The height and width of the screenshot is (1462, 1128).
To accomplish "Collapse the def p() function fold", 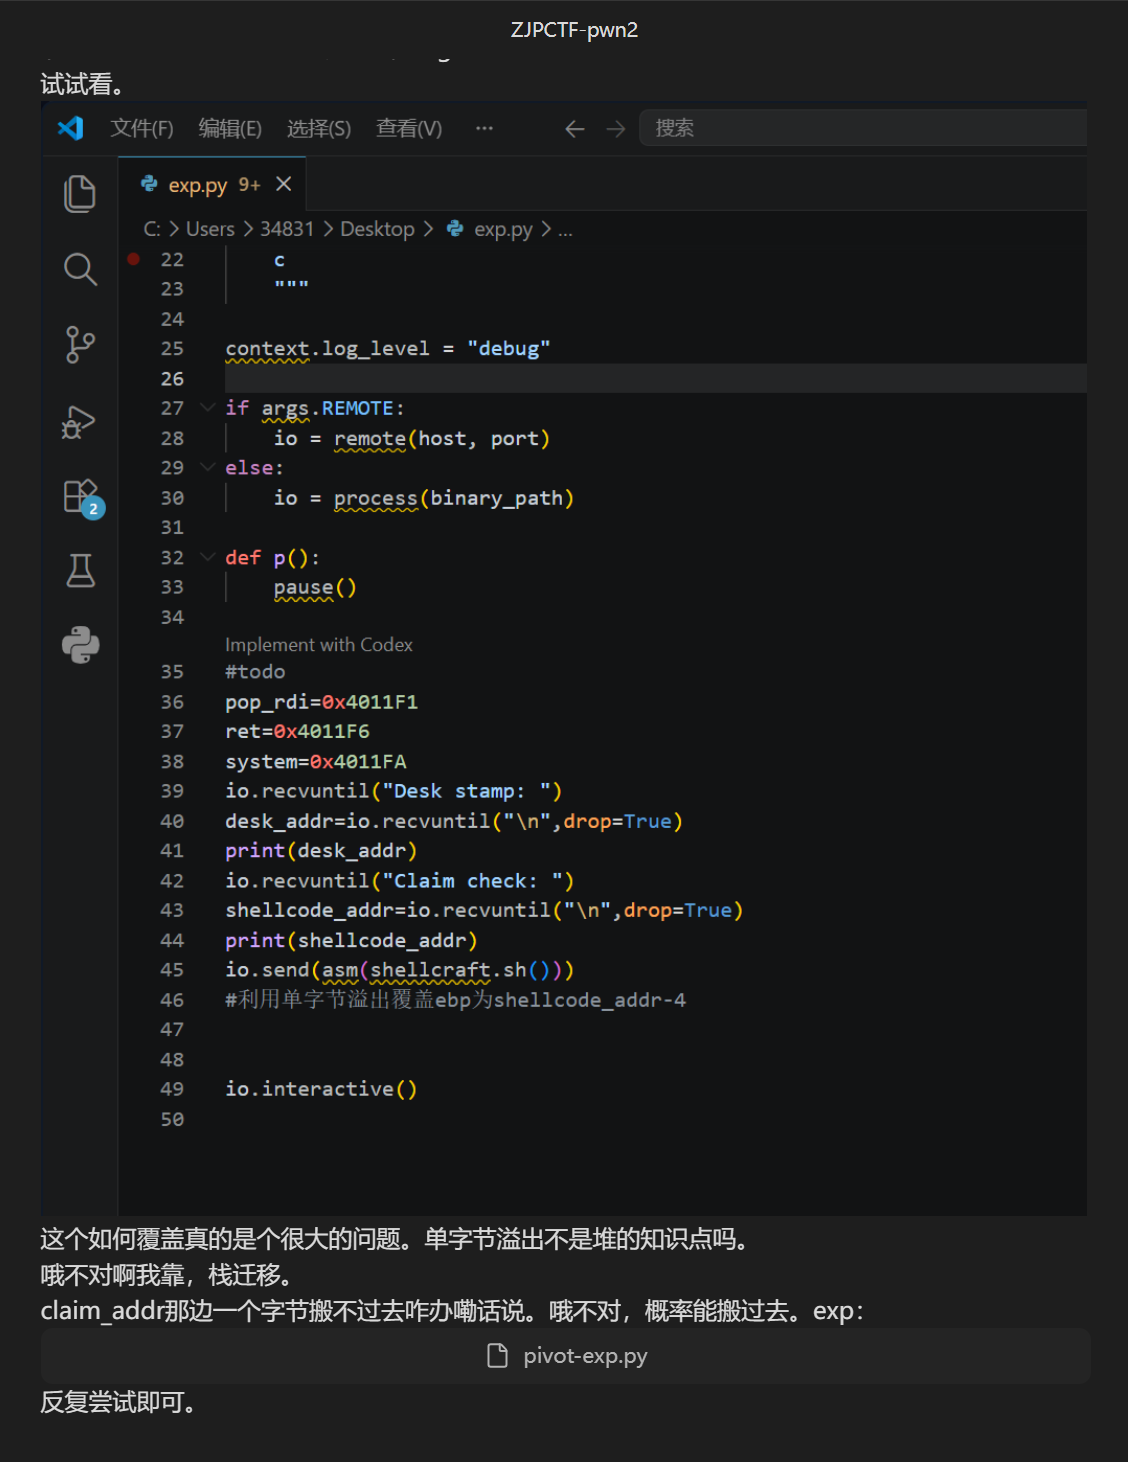I will [207, 557].
